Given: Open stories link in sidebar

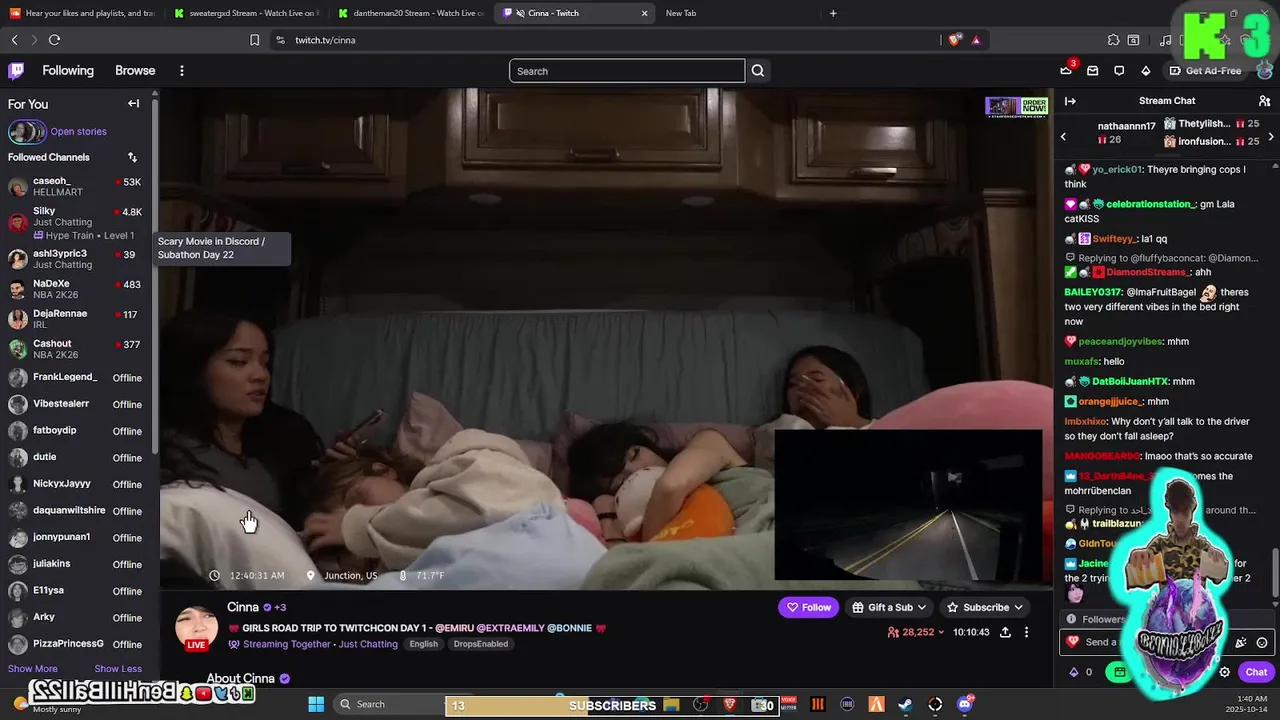Looking at the screenshot, I should (78, 131).
